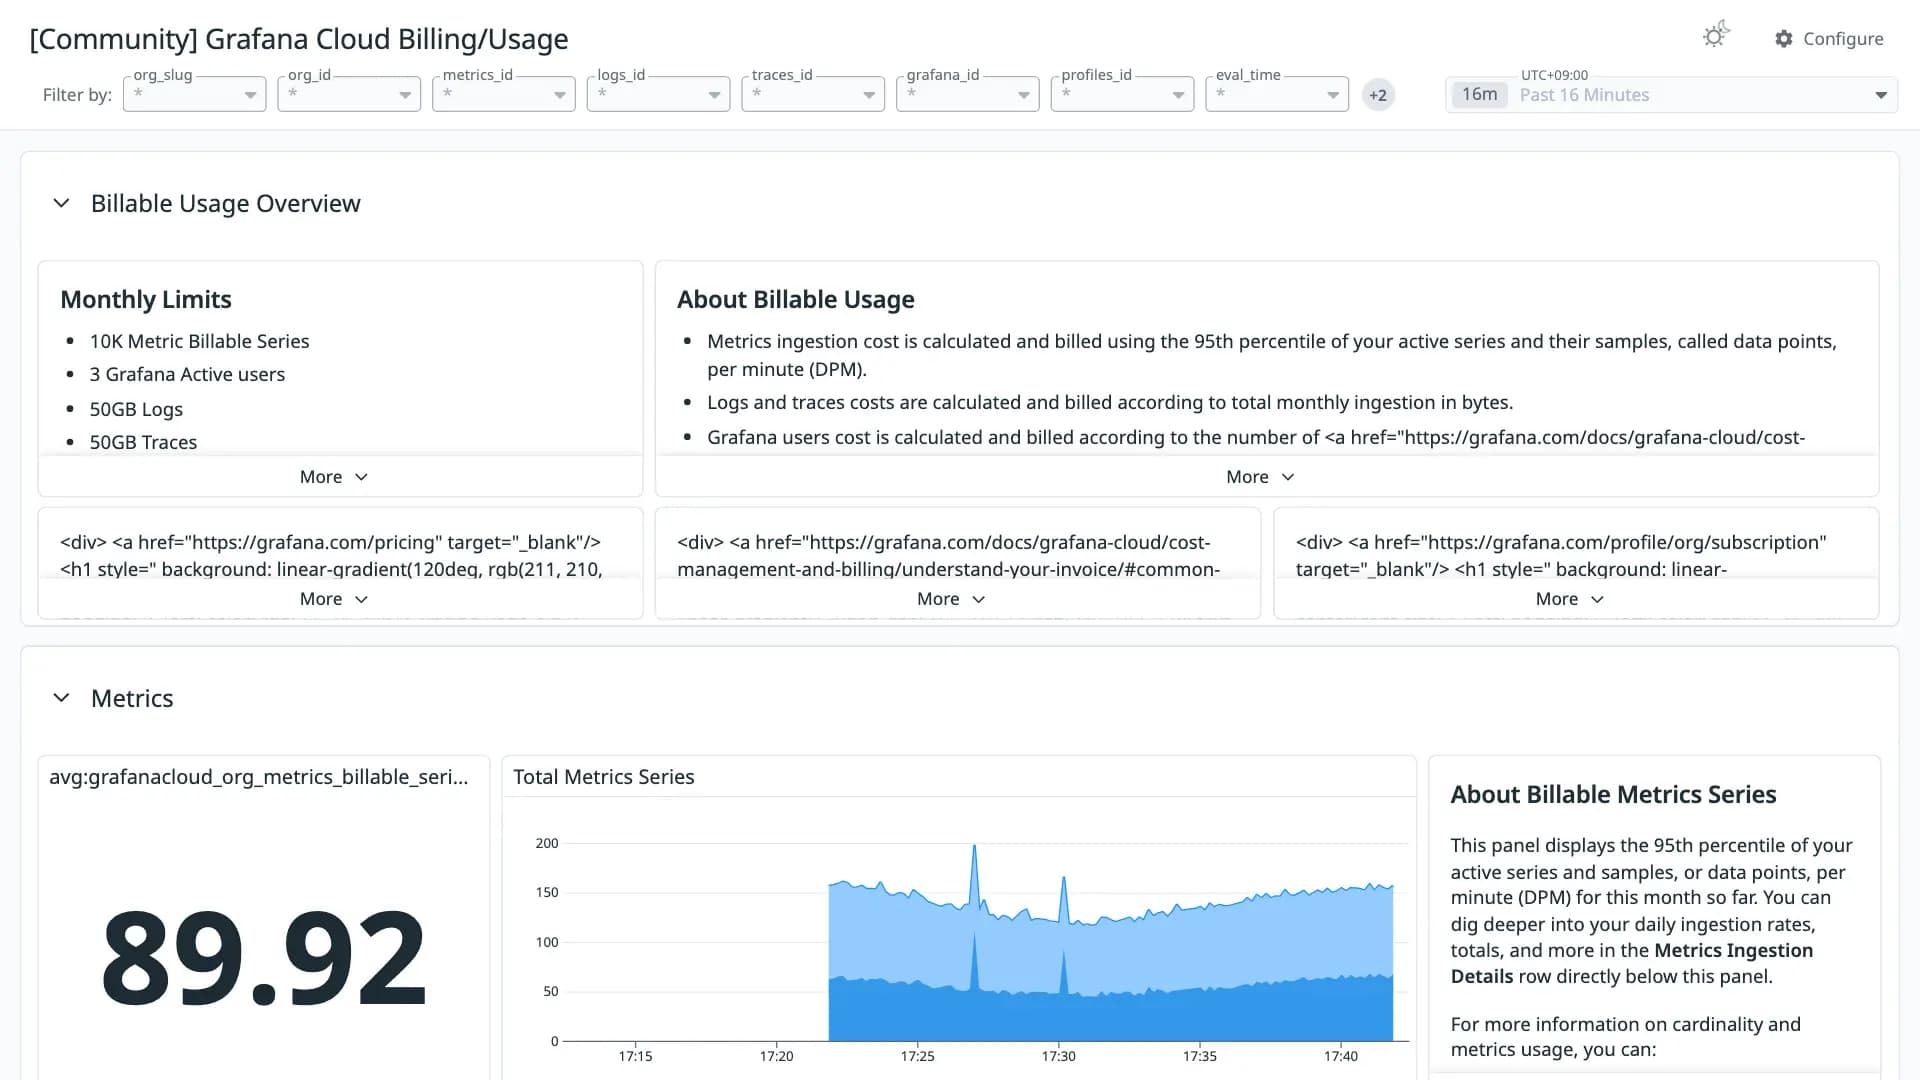Click the '10K Metric Billable Series' list item
Screen dimensions: 1920x1080
point(199,341)
